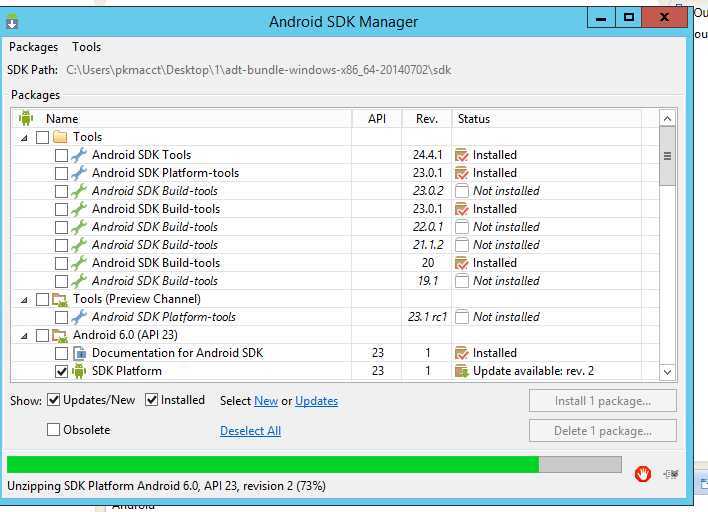Check the Tools group checkbox

coord(42,137)
